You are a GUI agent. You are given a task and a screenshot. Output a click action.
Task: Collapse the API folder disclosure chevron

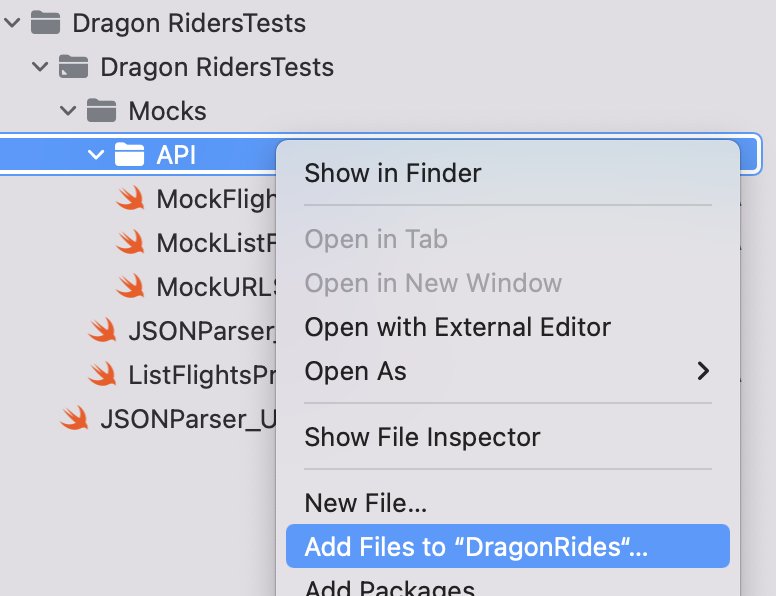pyautogui.click(x=96, y=154)
